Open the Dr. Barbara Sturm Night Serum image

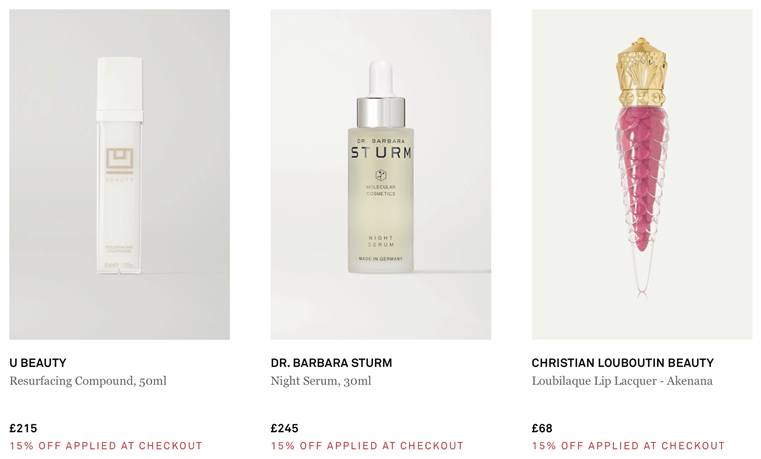380,174
